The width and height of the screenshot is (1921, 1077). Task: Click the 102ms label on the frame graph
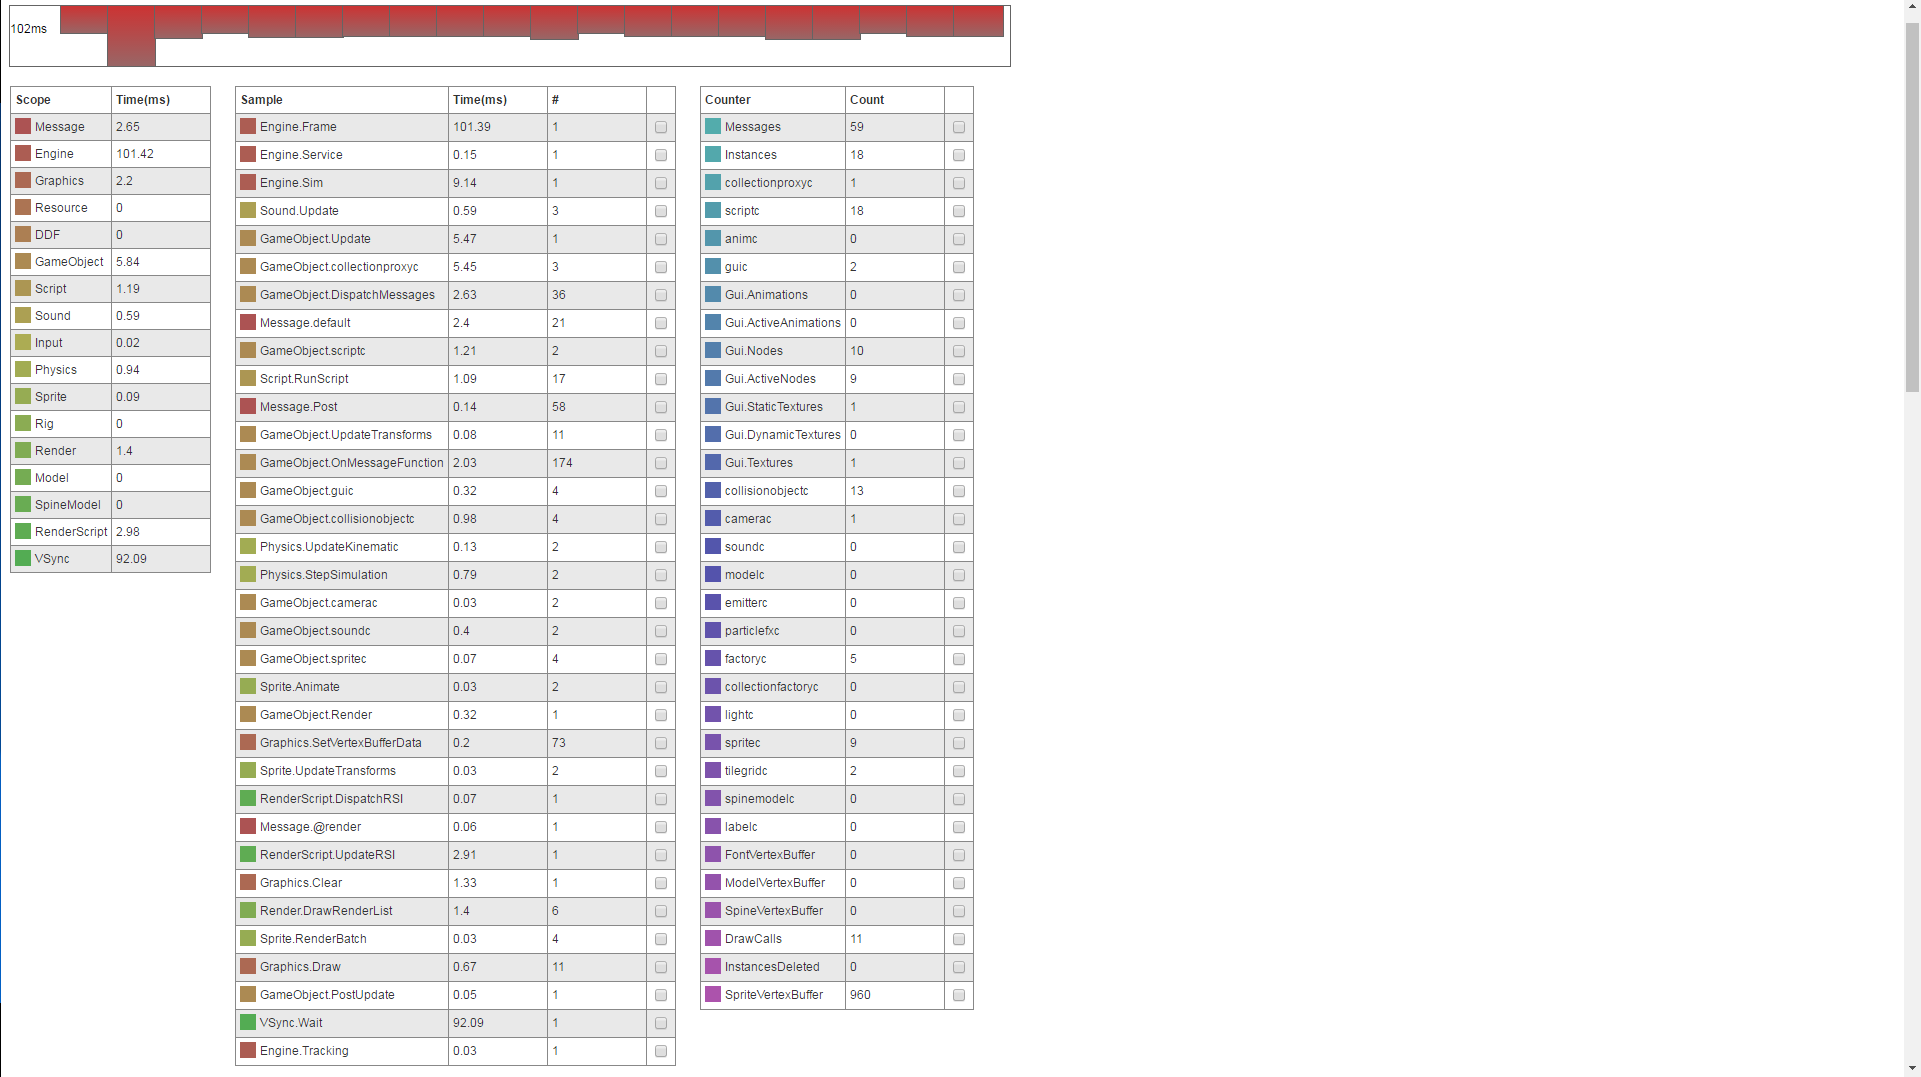coord(29,29)
